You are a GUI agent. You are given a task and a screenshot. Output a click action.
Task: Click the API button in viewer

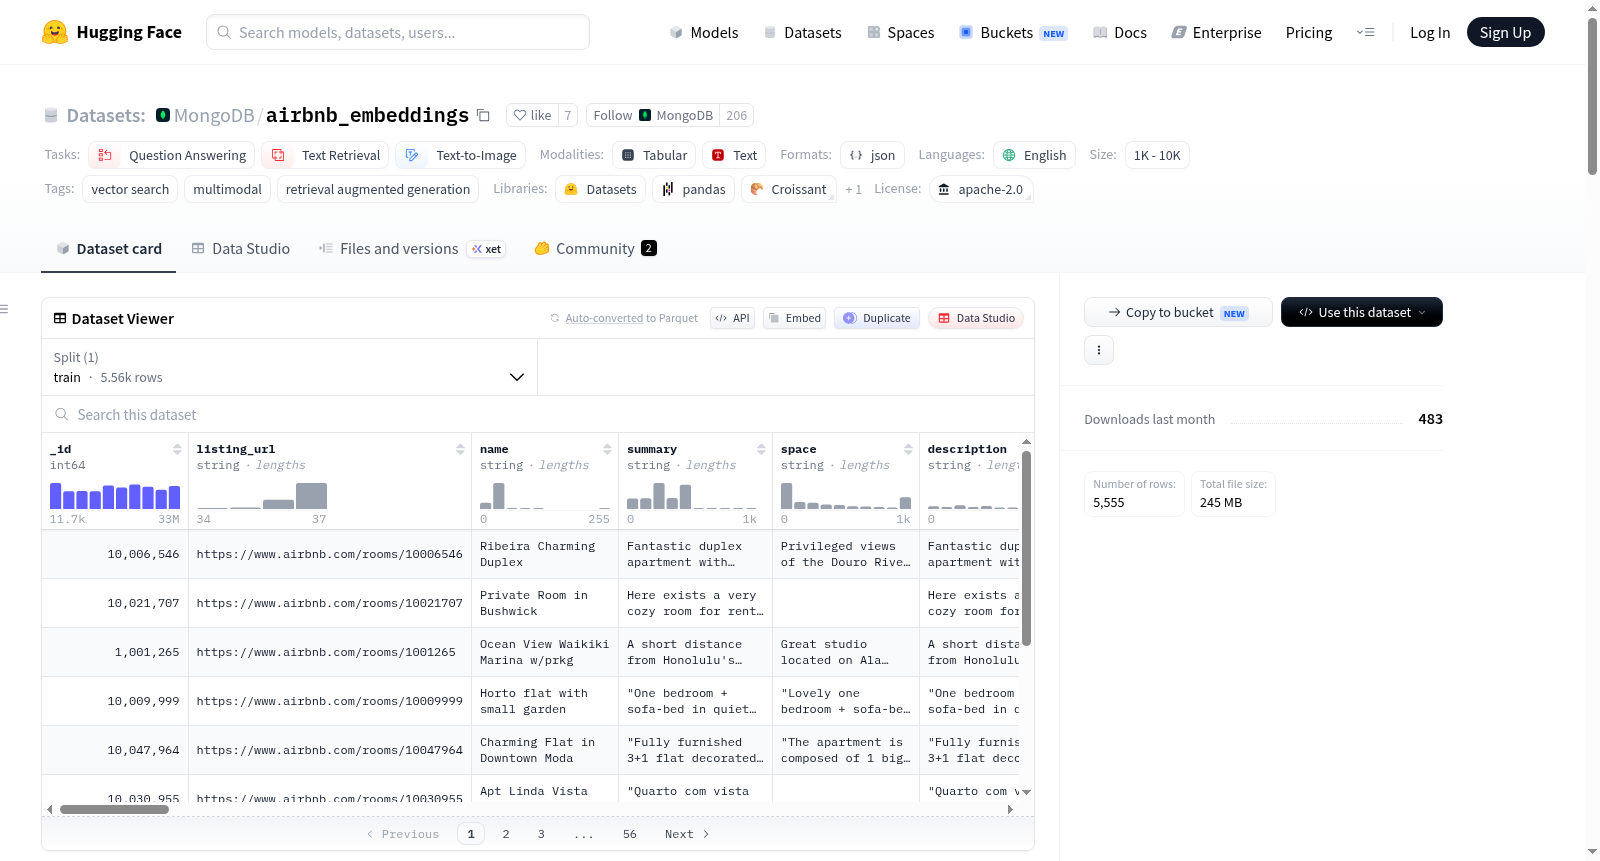coord(732,318)
